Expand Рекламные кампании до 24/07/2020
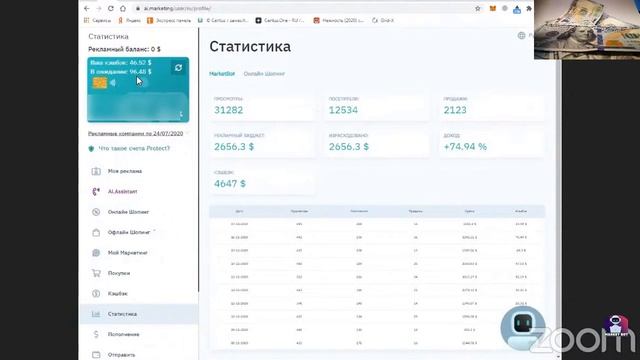 (x=136, y=133)
